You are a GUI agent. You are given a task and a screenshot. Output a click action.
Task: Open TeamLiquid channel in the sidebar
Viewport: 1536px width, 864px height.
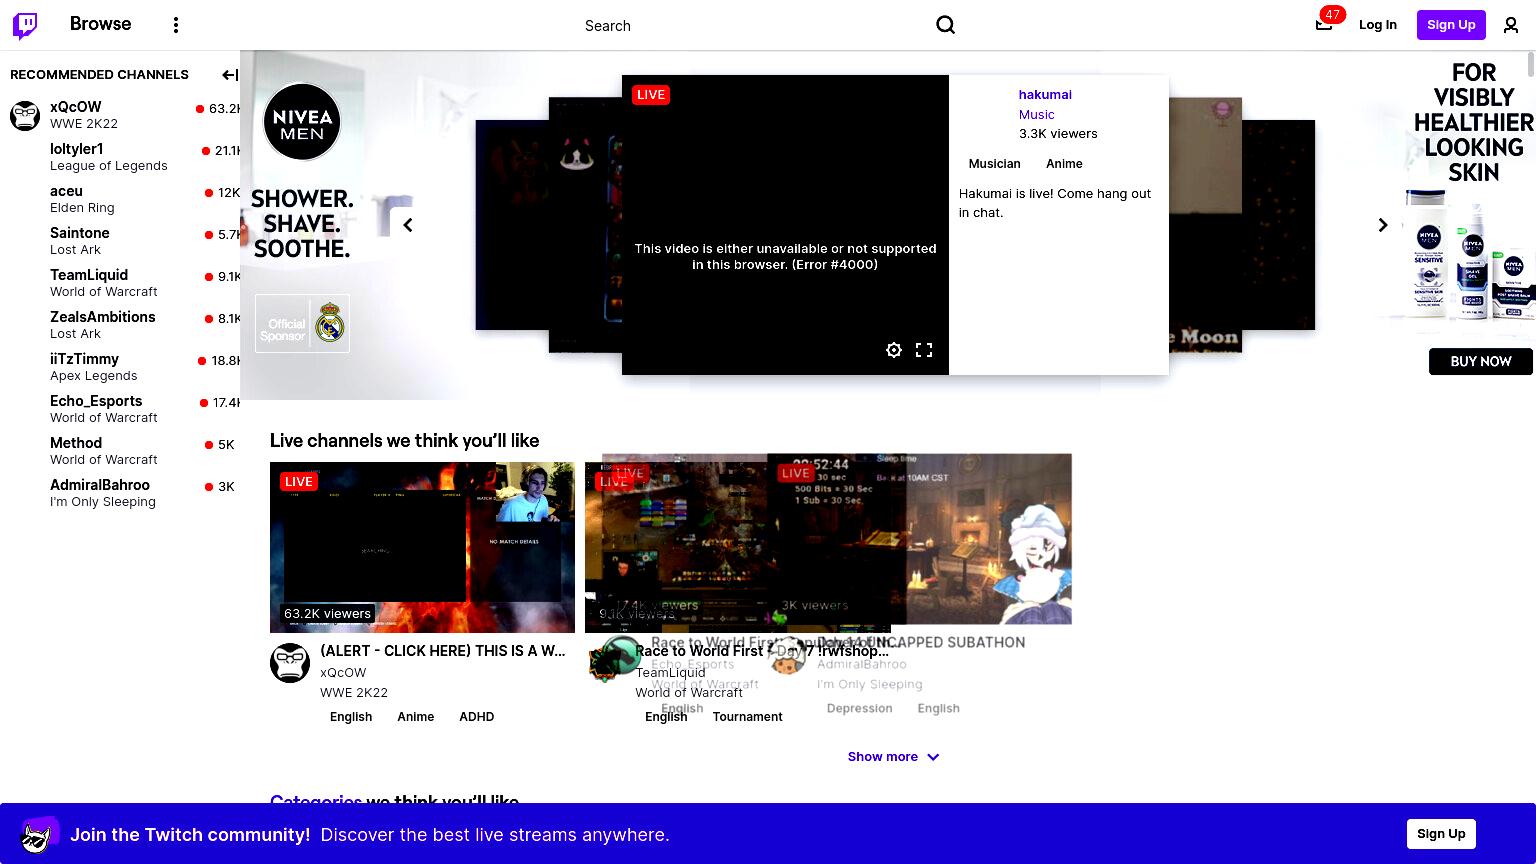point(120,283)
